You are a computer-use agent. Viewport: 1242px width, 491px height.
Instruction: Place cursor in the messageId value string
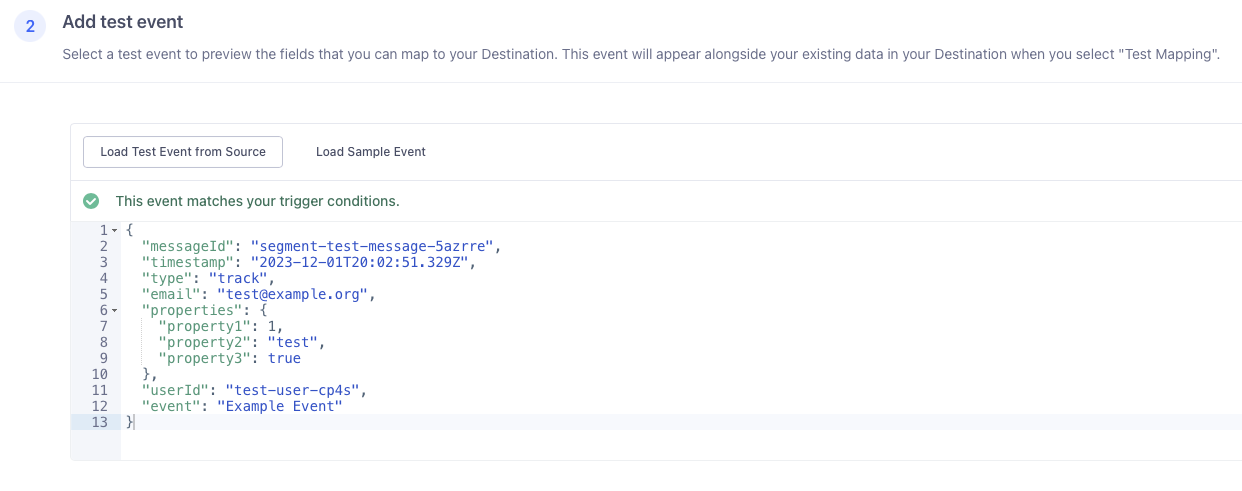point(375,246)
